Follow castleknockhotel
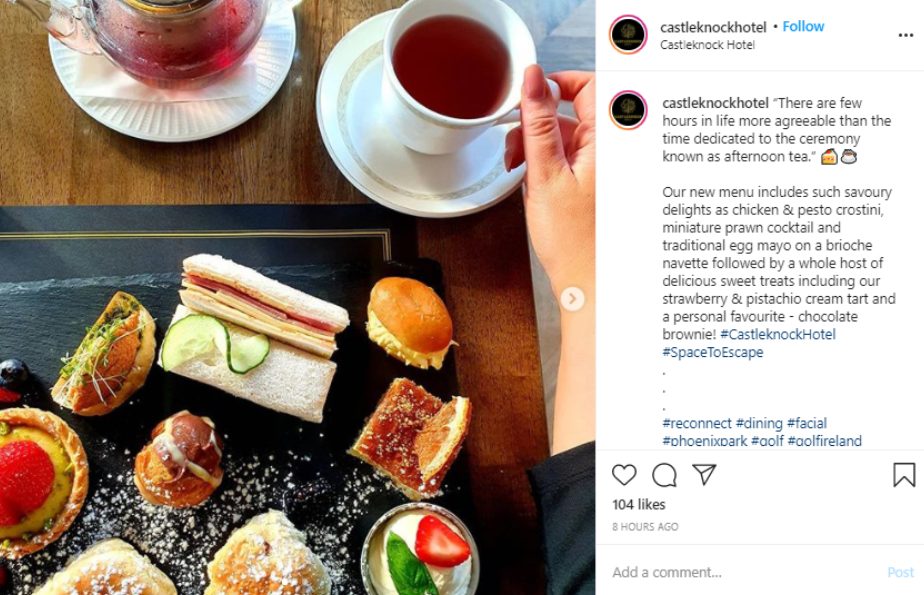The width and height of the screenshot is (924, 595). click(x=803, y=27)
